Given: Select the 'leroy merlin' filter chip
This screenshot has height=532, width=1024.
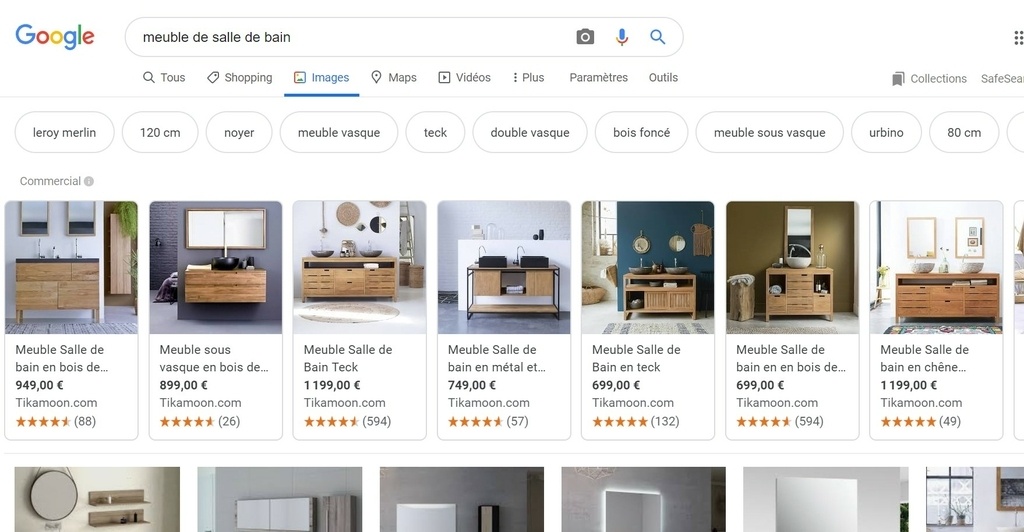Looking at the screenshot, I should click(x=64, y=133).
